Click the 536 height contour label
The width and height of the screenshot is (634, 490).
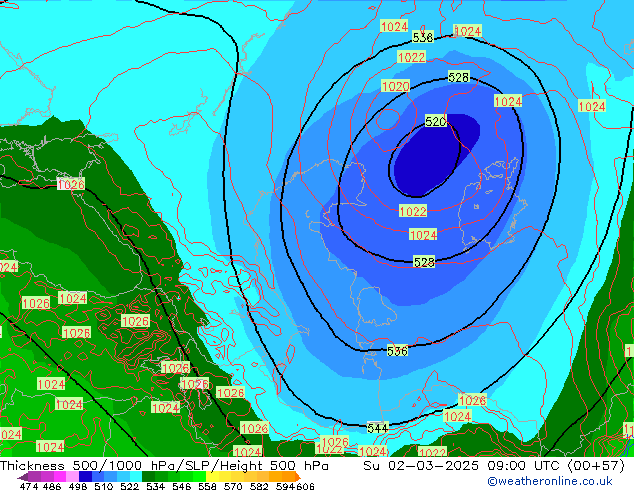pos(397,351)
